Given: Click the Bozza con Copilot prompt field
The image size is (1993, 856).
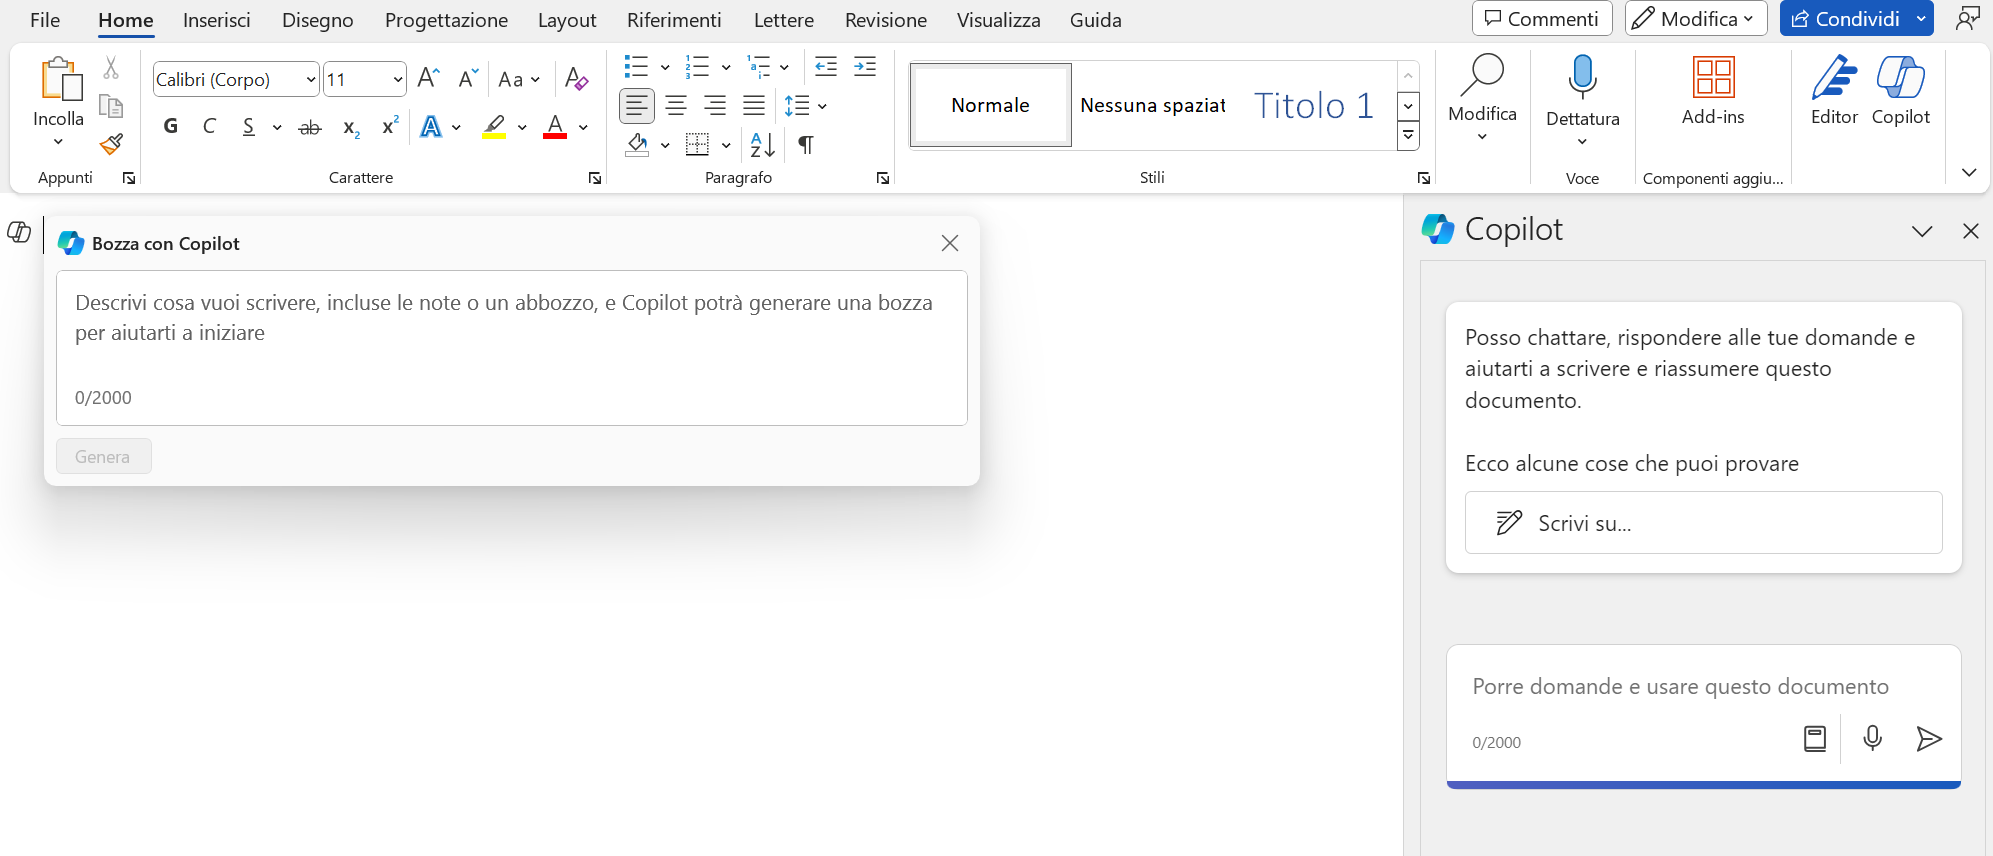Looking at the screenshot, I should [512, 348].
